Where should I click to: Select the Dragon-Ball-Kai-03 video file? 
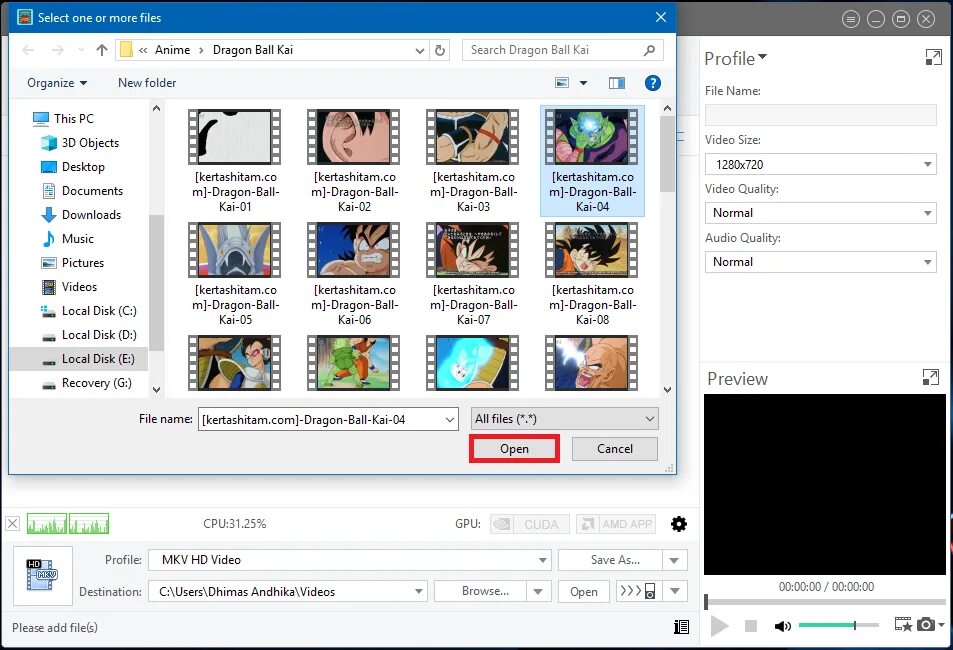[x=473, y=161]
